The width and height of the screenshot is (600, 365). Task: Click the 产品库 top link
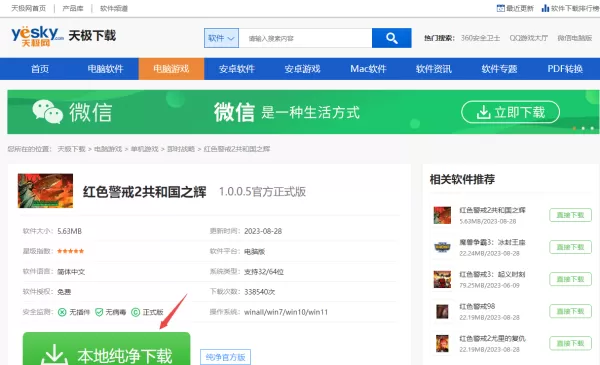coord(73,8)
